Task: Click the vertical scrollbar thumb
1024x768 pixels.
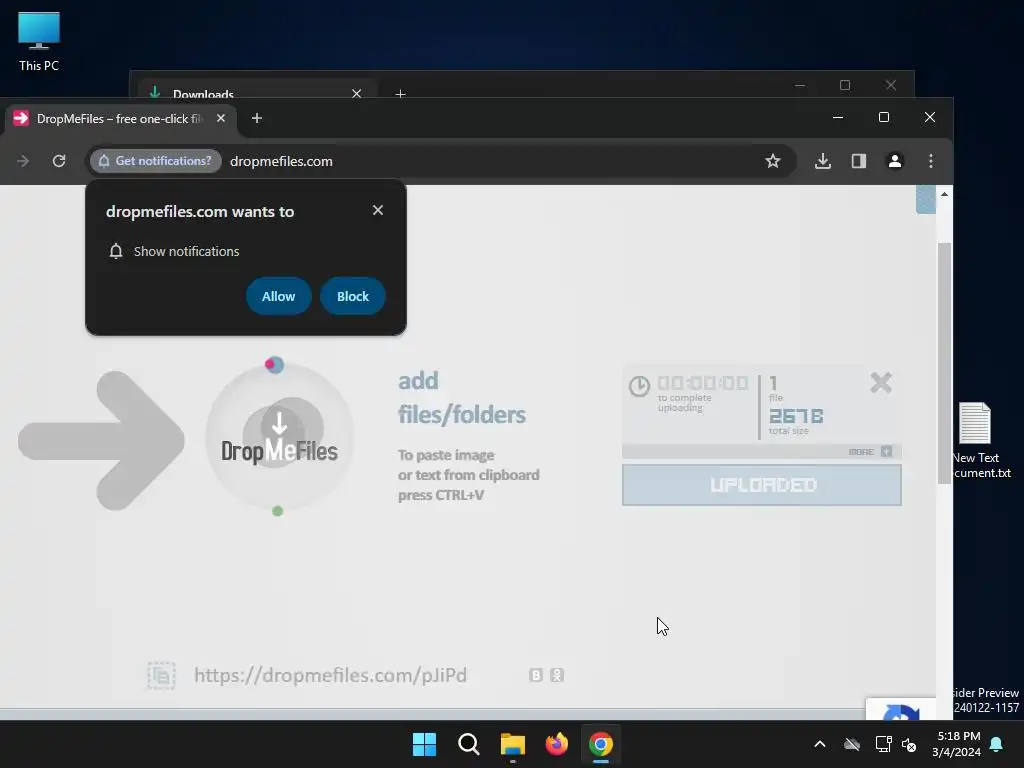Action: [x=944, y=362]
